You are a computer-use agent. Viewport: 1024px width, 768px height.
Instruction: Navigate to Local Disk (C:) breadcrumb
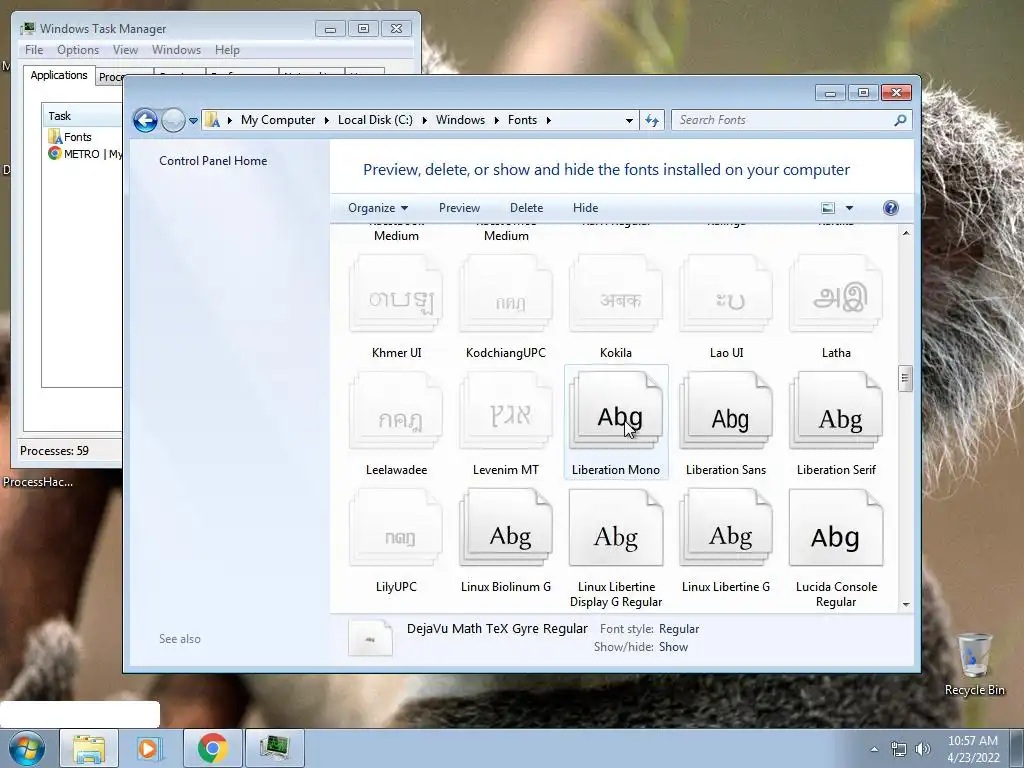pyautogui.click(x=375, y=120)
